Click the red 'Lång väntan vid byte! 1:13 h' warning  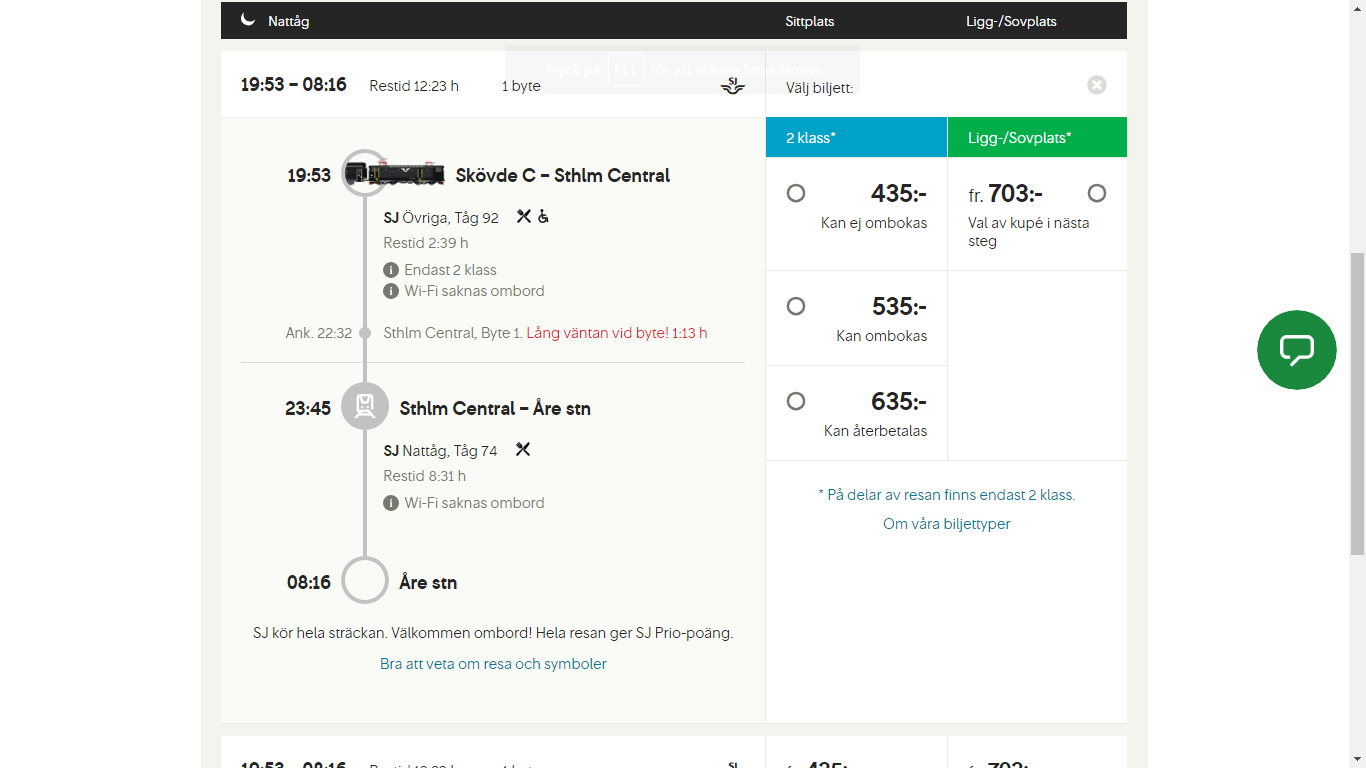coord(617,333)
